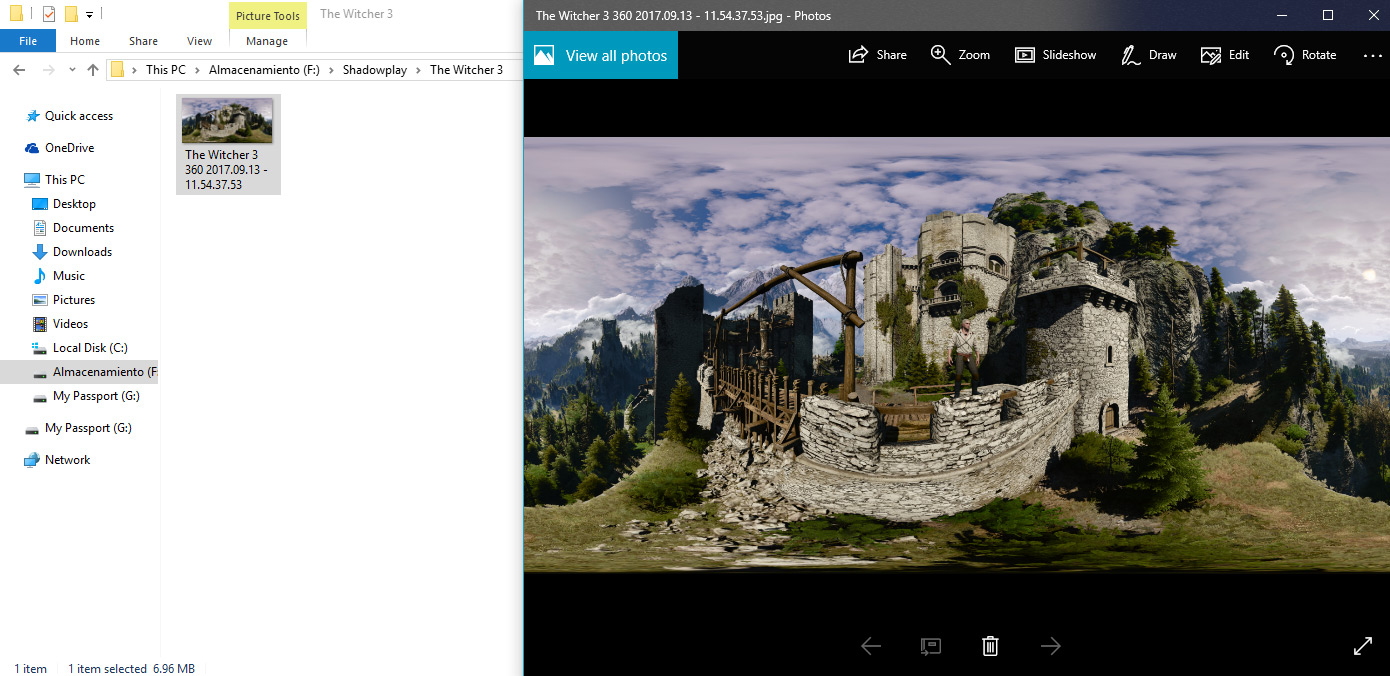
Task: Open Music in the sidebar
Action: pos(69,276)
